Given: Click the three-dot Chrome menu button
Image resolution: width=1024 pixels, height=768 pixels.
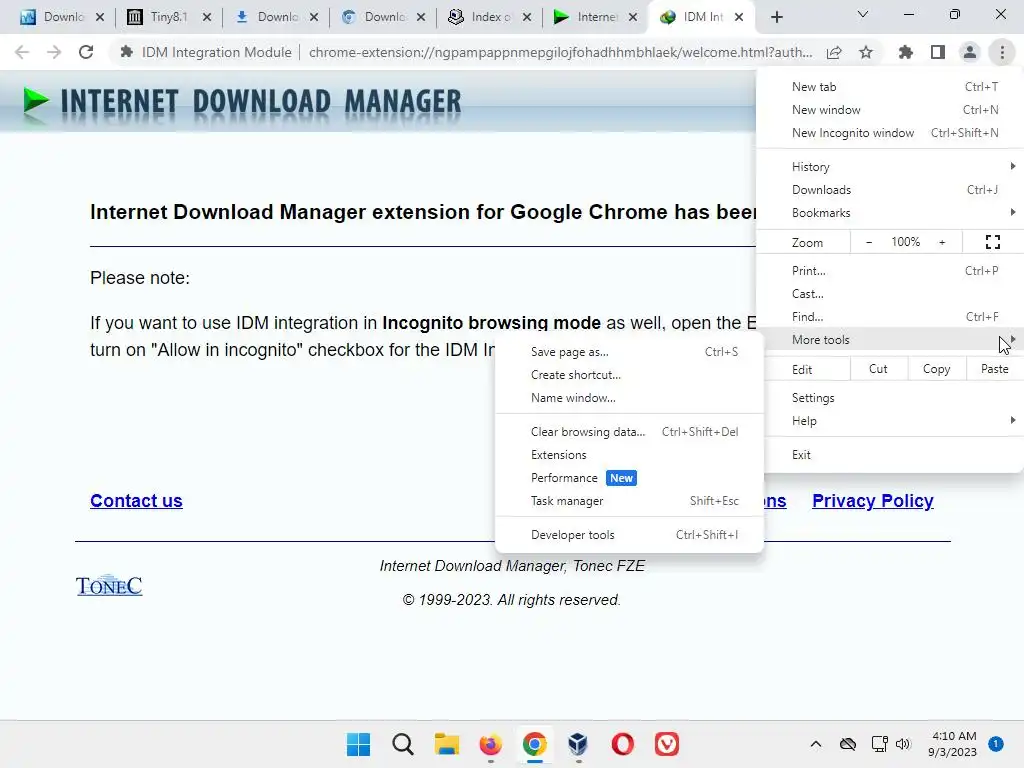Looking at the screenshot, I should tap(1002, 52).
